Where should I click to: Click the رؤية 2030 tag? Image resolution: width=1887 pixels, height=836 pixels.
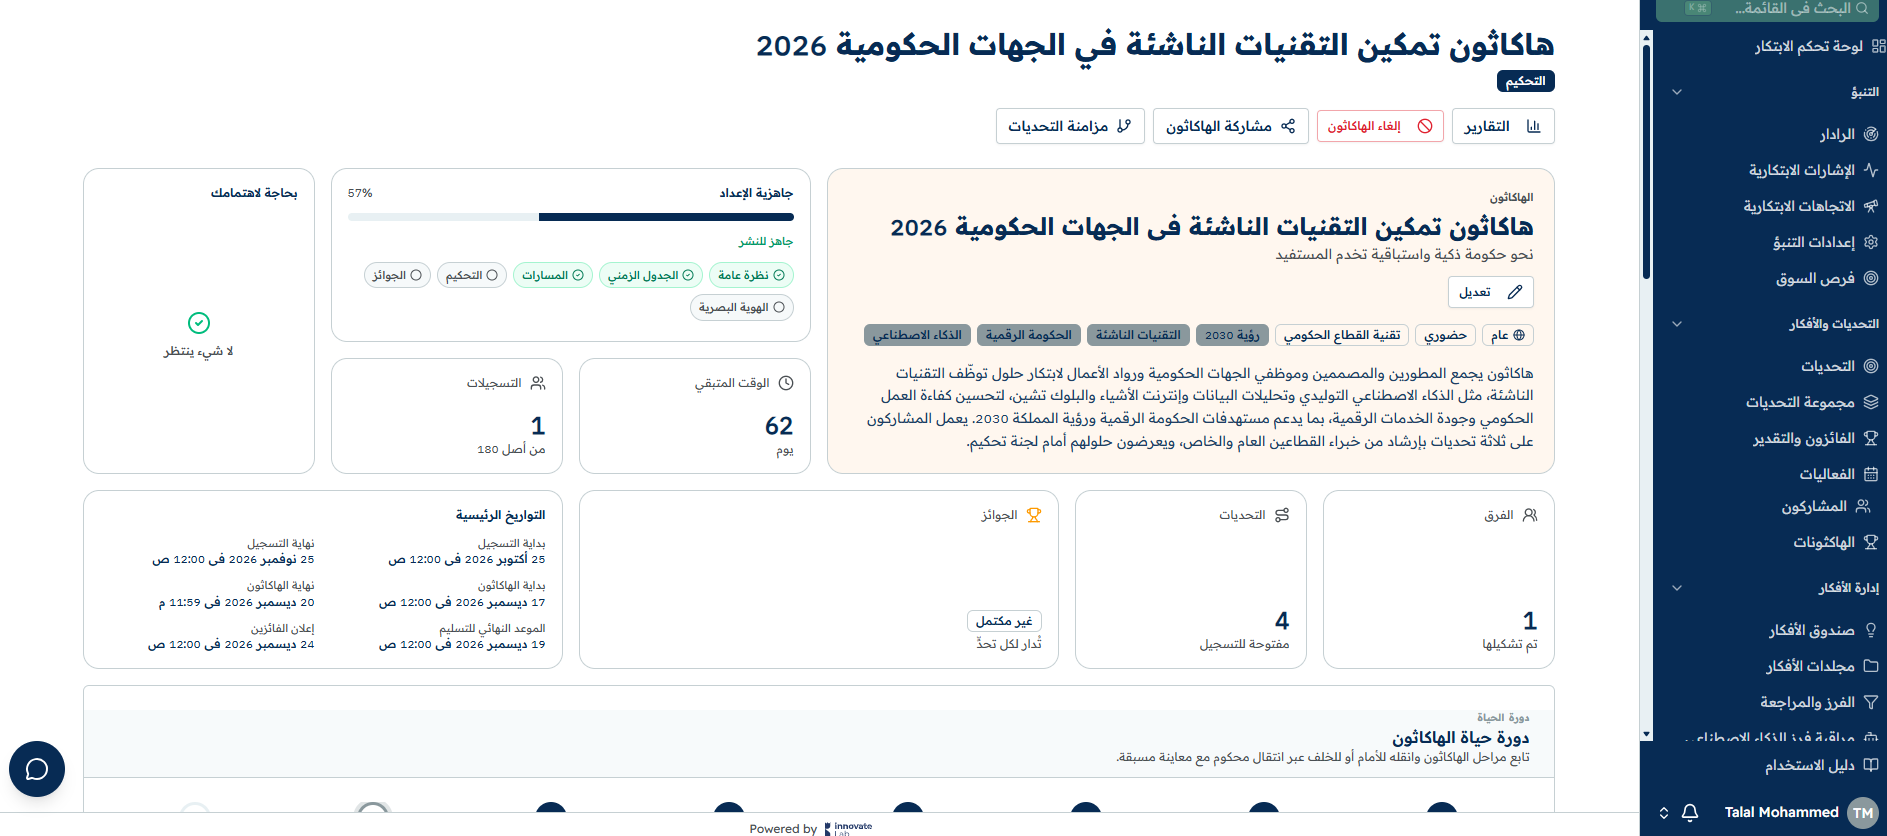tap(1232, 335)
